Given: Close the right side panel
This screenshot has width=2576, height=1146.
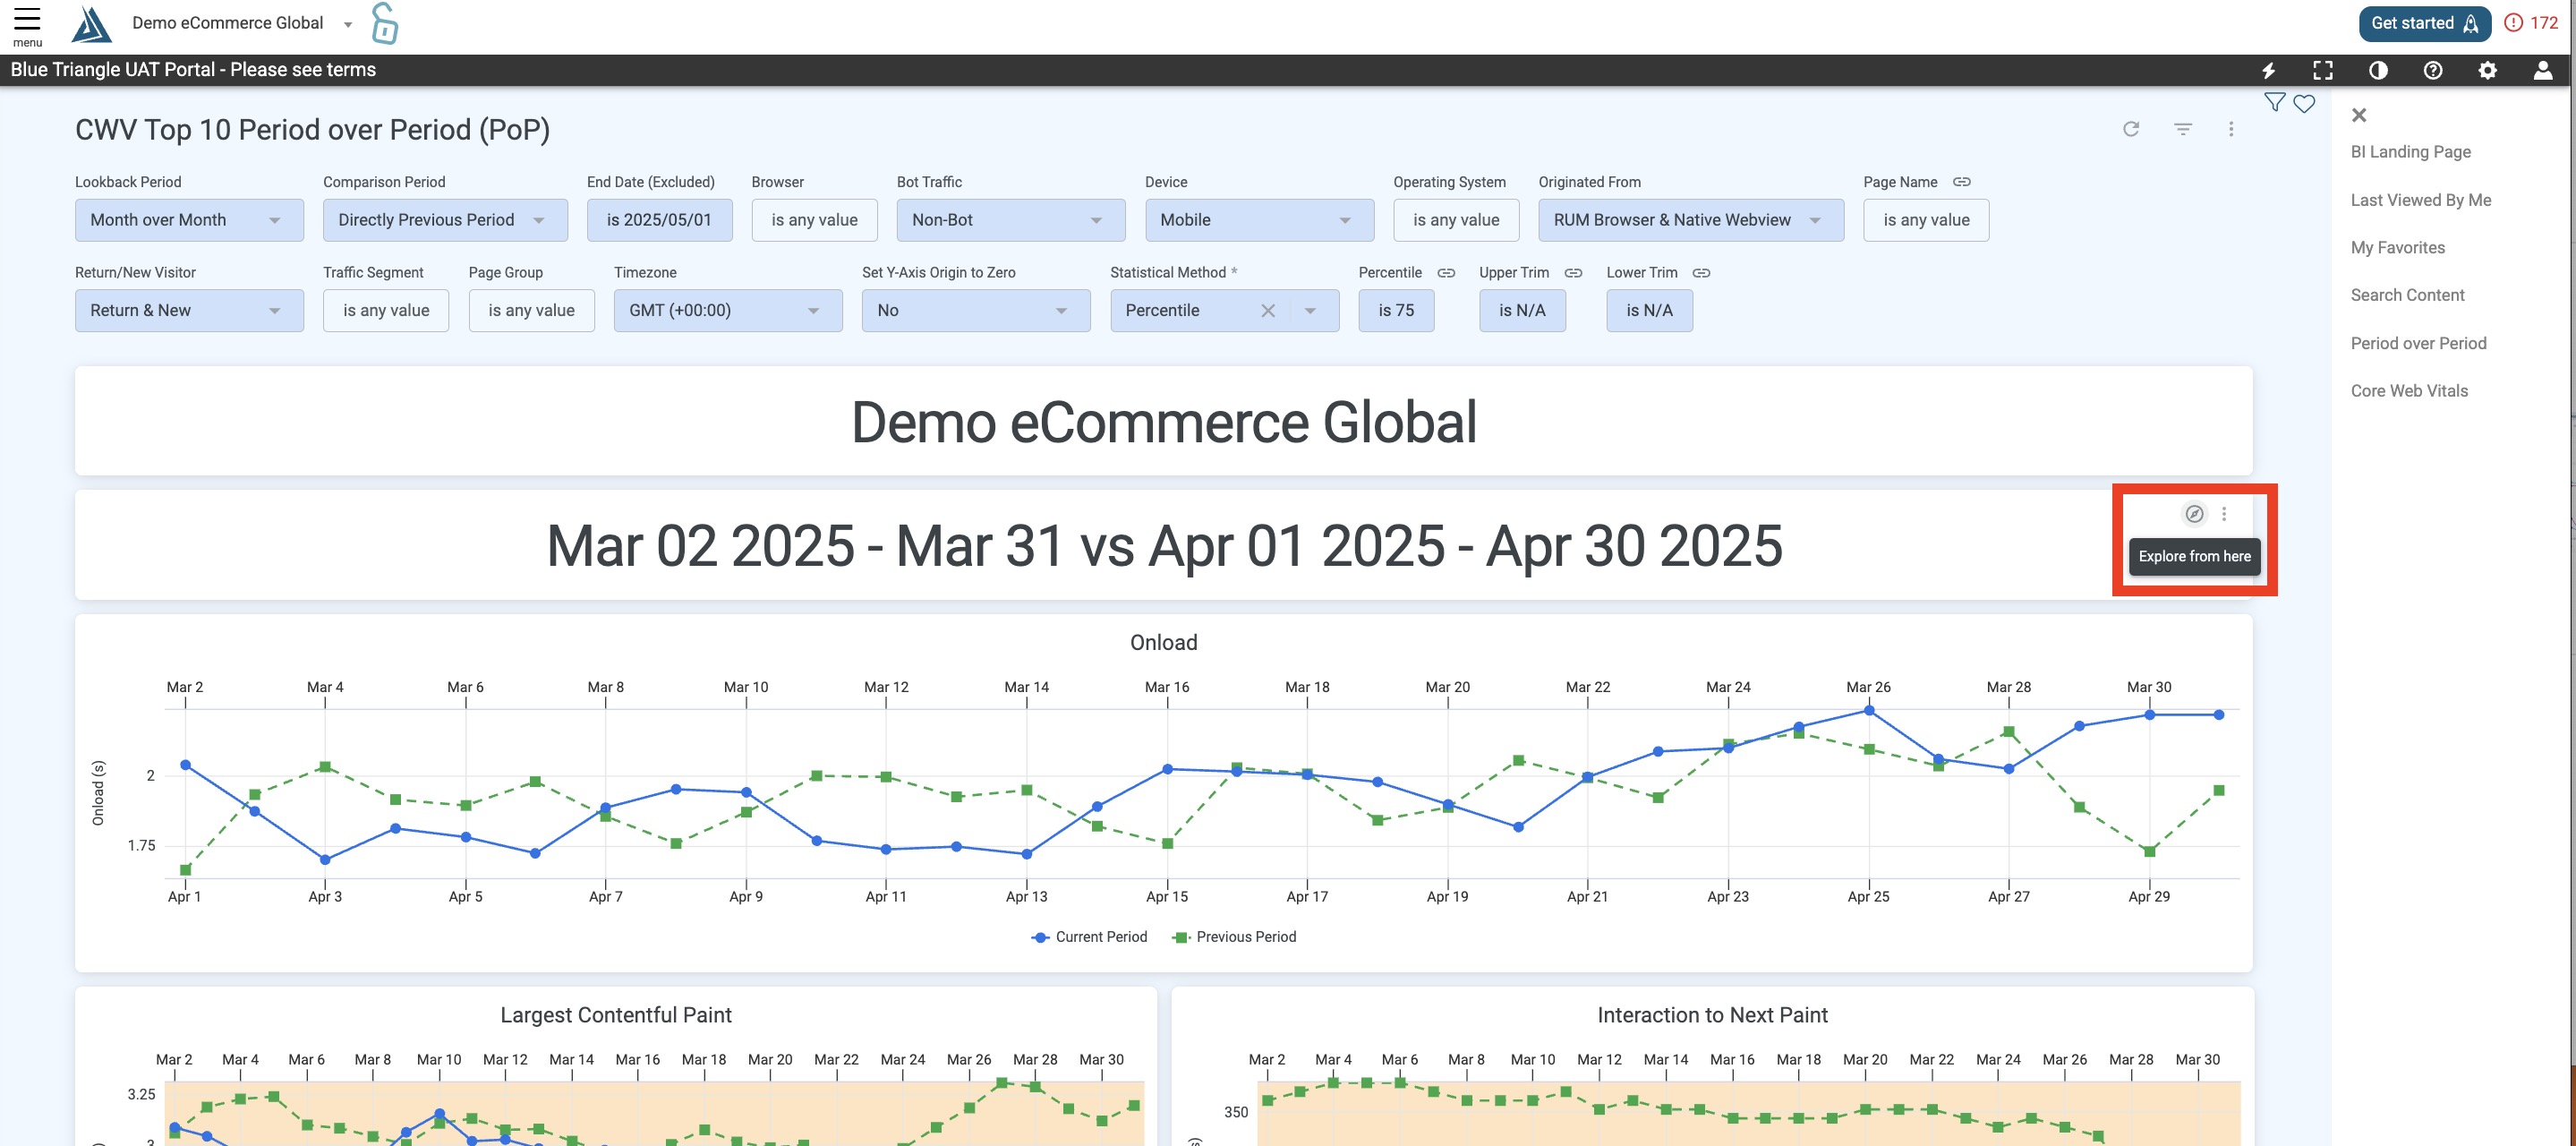Looking at the screenshot, I should [x=2359, y=115].
